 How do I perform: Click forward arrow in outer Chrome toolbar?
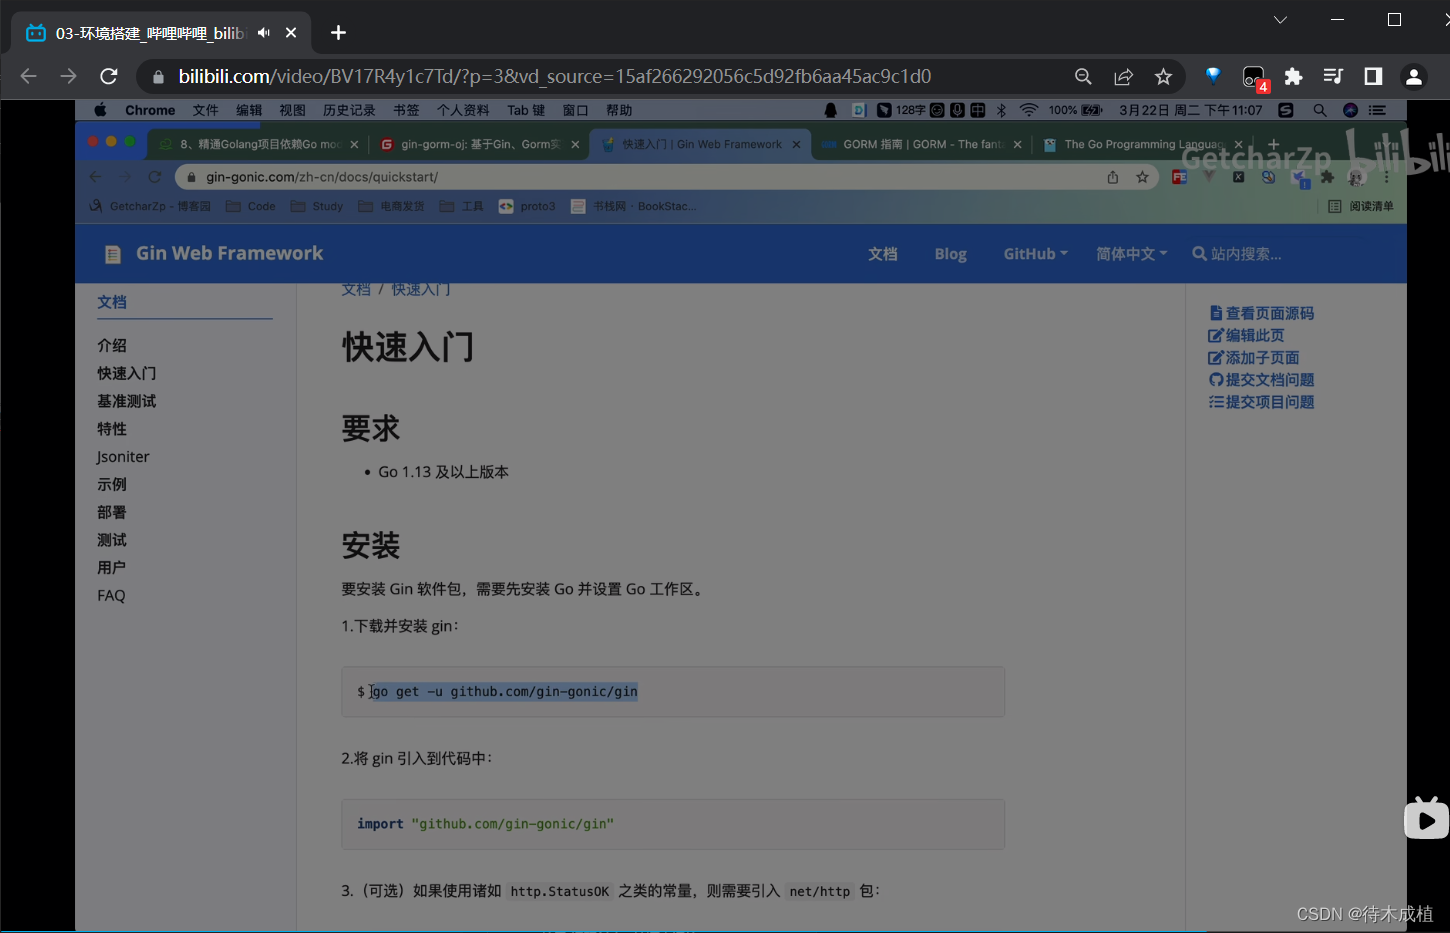pyautogui.click(x=68, y=76)
